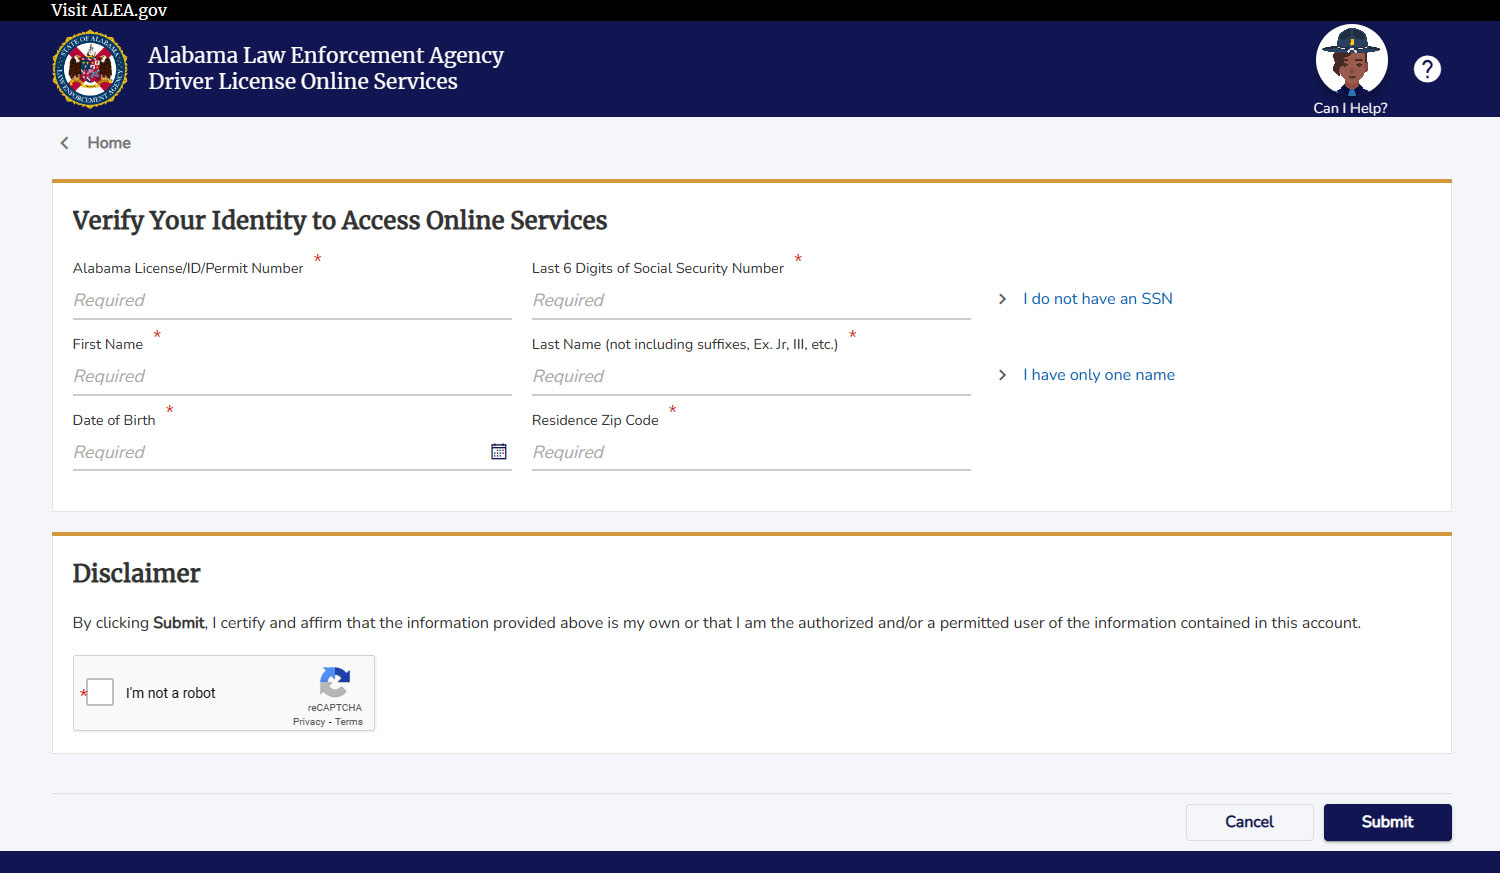This screenshot has width=1500, height=873.
Task: Open the Date of Birth calendar picker
Action: coord(499,452)
